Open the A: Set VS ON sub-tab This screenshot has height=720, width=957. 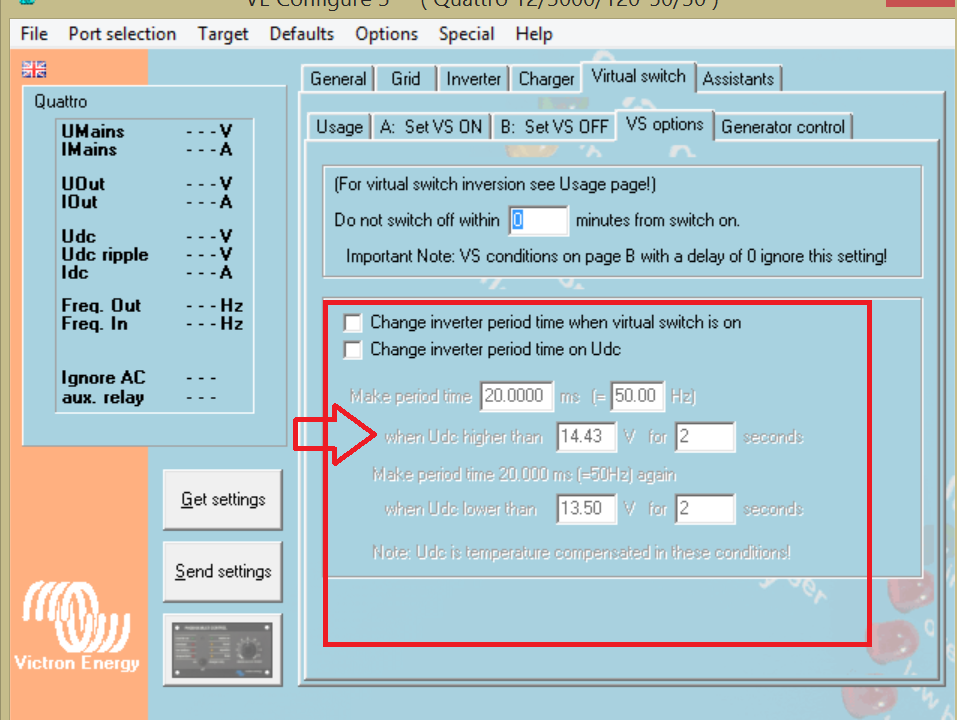click(x=431, y=128)
